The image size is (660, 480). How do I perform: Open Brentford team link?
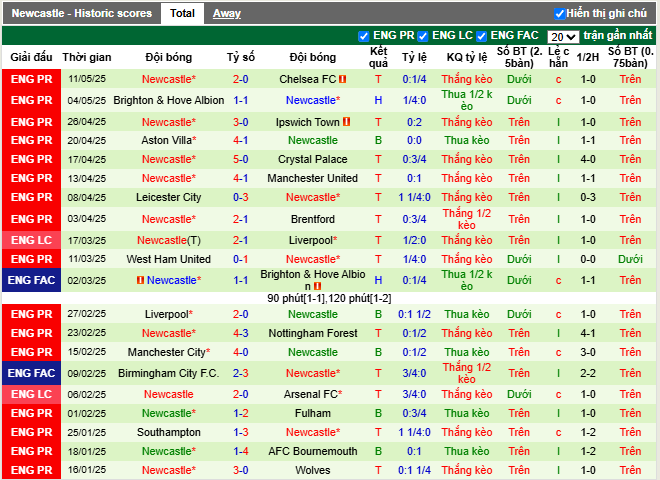(313, 219)
